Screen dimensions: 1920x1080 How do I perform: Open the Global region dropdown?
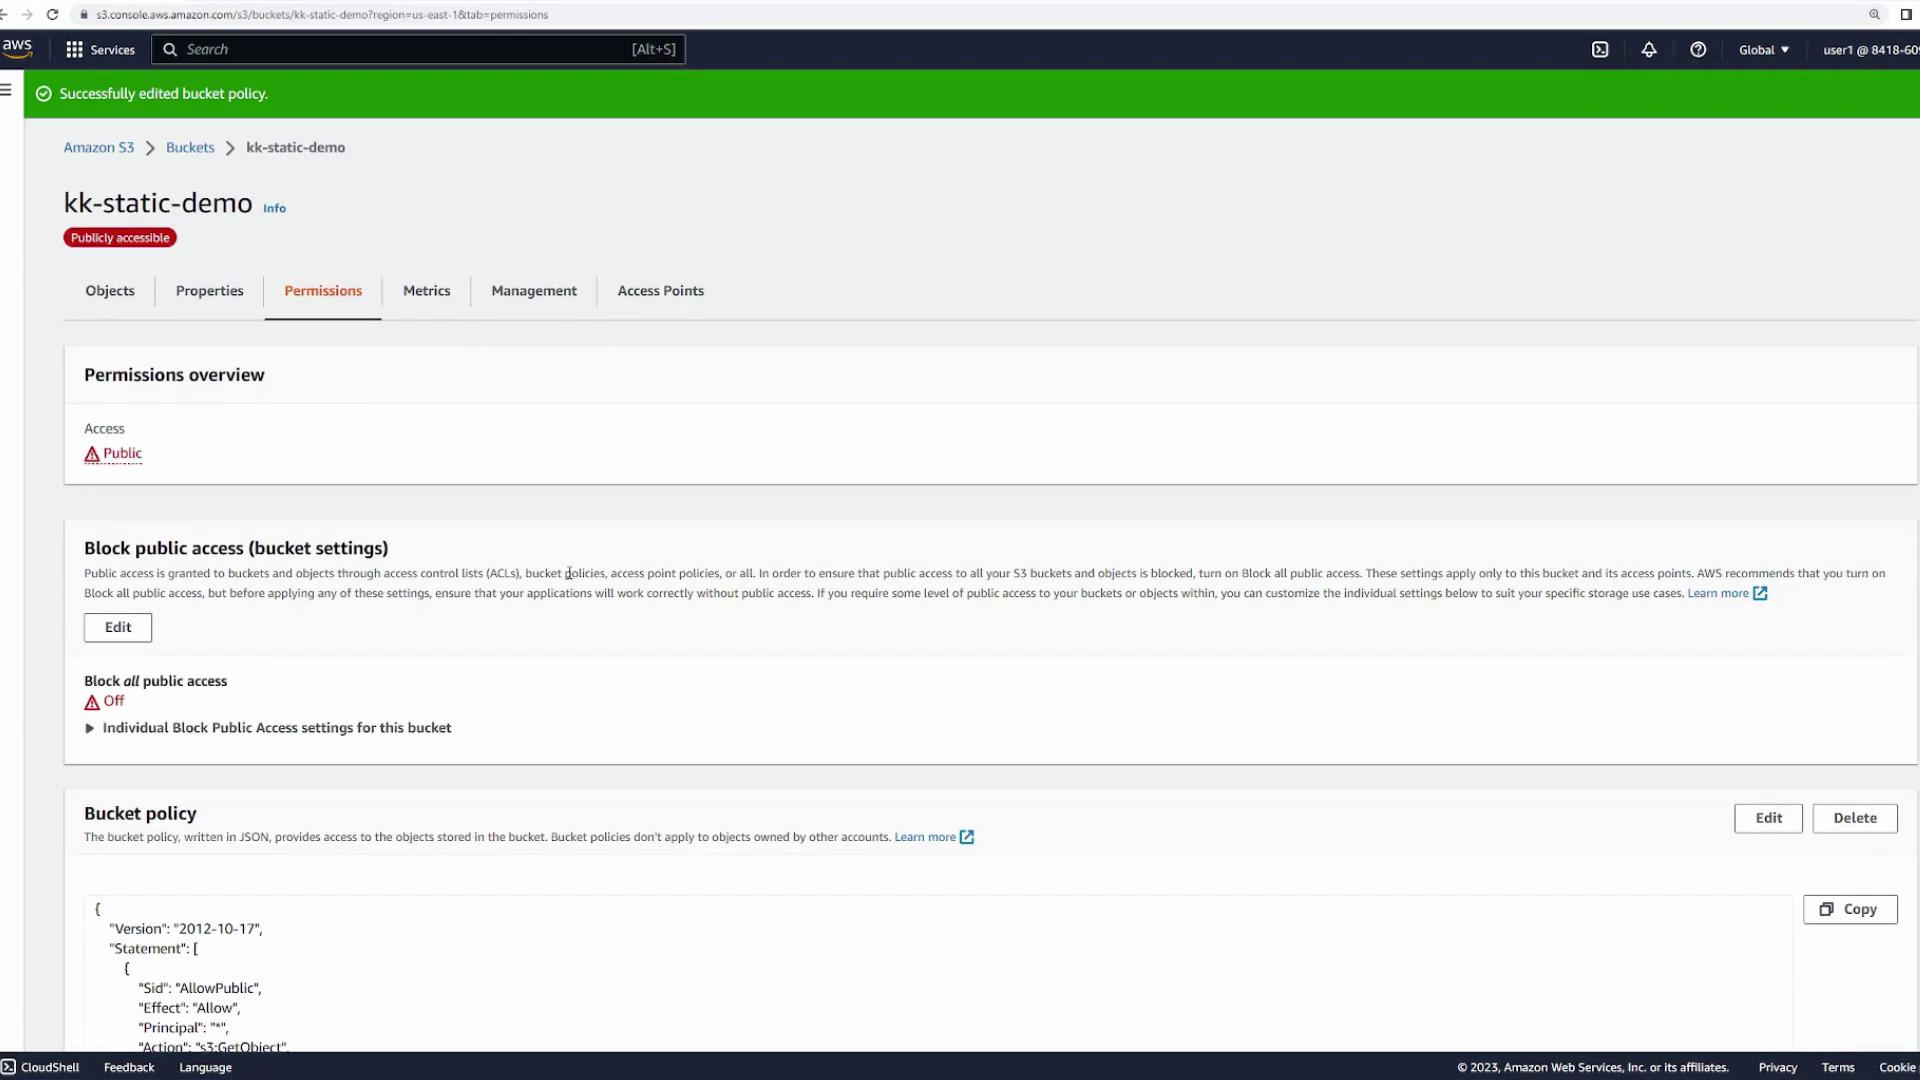tap(1763, 50)
